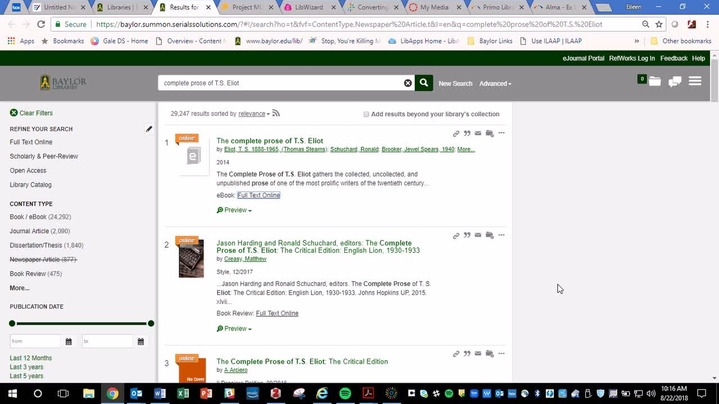Click email icon for result 1
Image resolution: width=719 pixels, height=404 pixels.
tap(478, 133)
